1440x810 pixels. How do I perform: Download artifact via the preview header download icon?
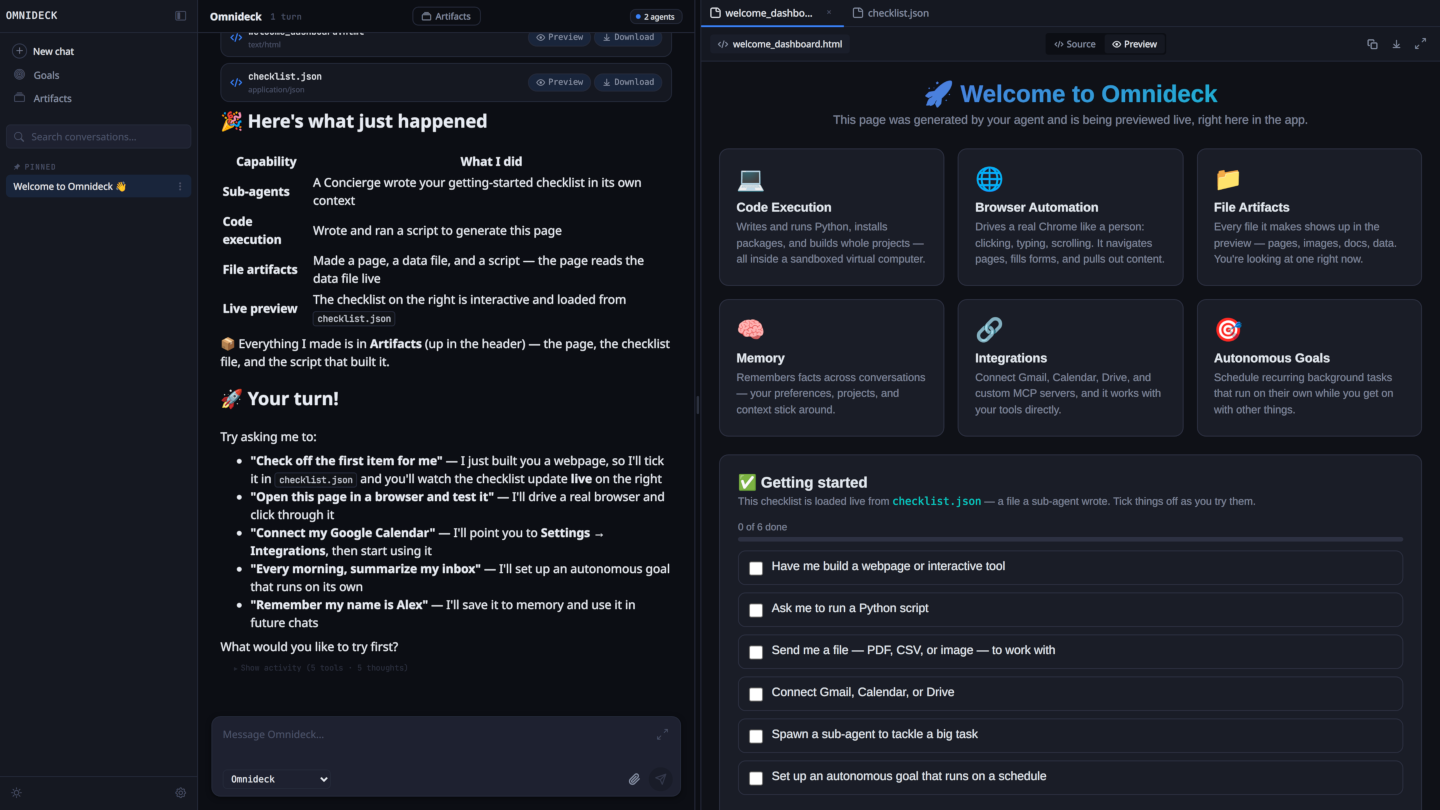click(1396, 44)
